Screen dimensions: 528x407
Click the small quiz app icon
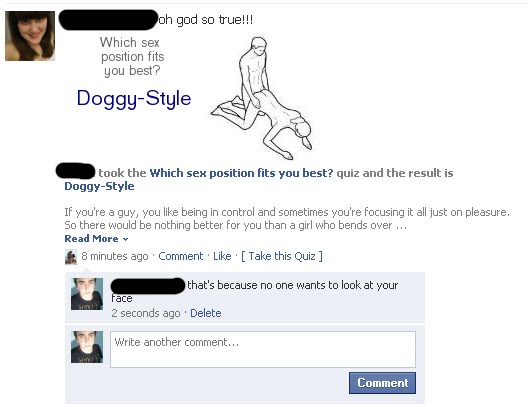point(71,257)
